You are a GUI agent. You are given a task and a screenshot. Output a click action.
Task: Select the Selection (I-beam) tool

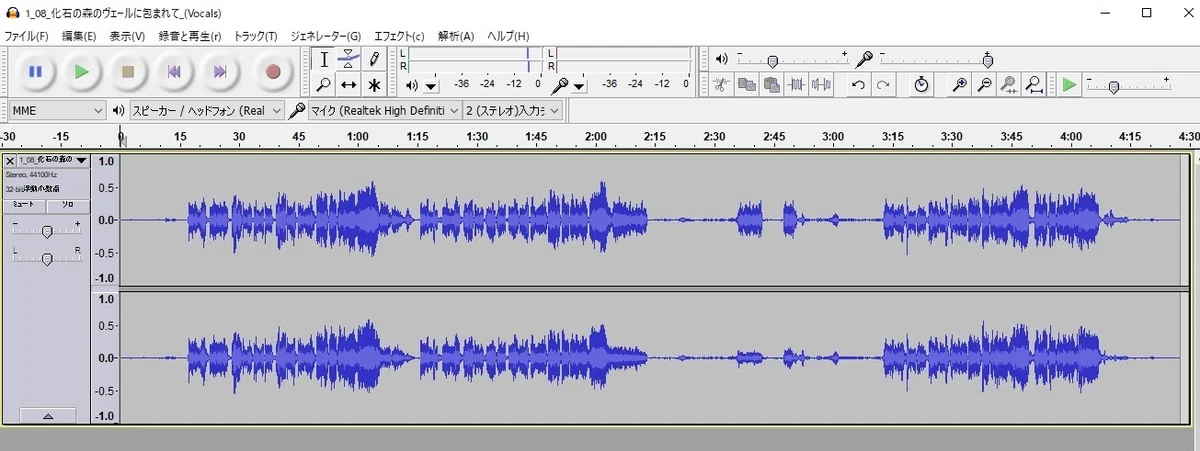coord(324,59)
